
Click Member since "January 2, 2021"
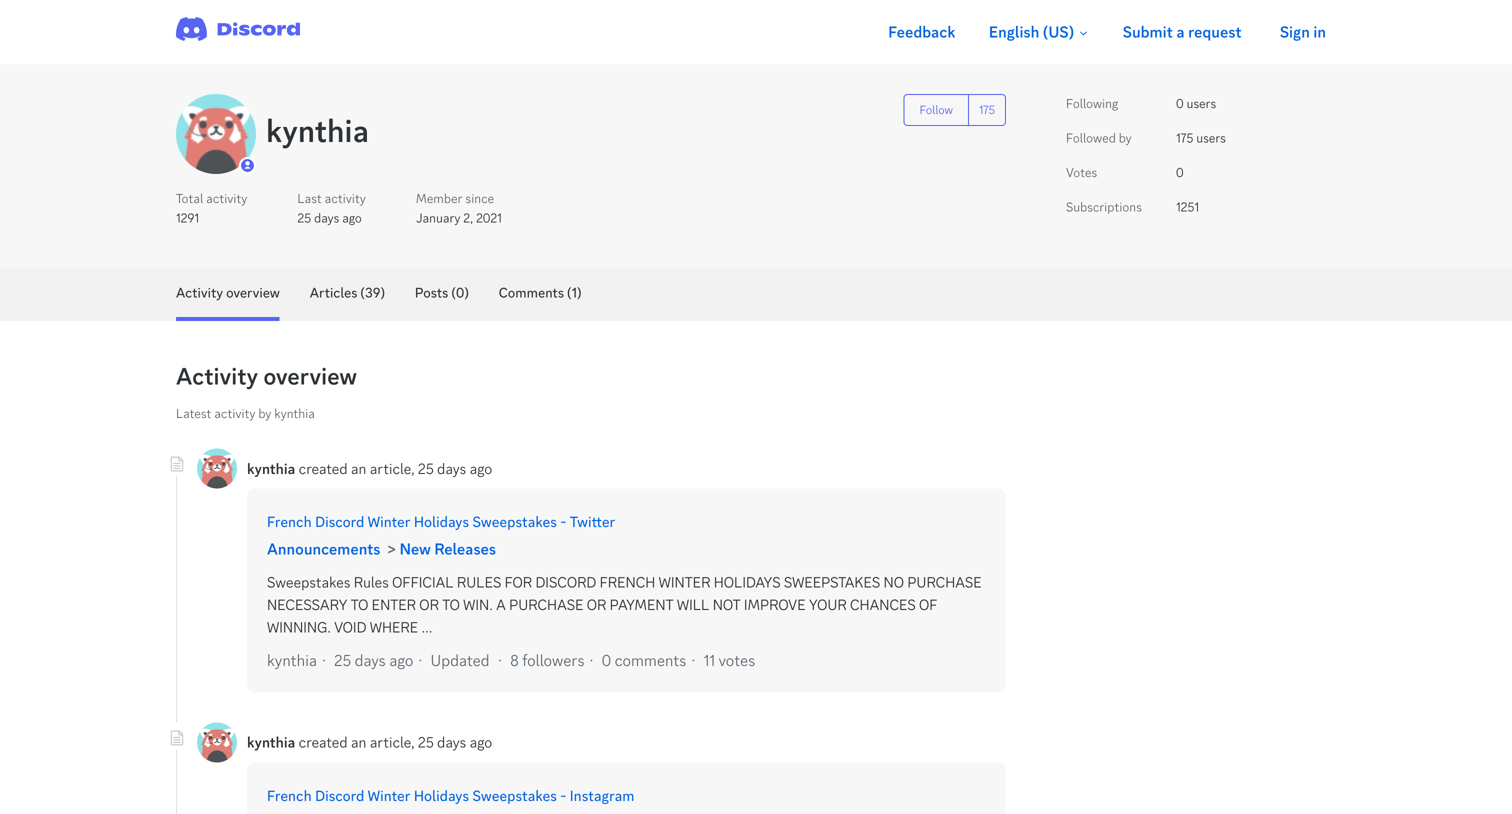[459, 218]
